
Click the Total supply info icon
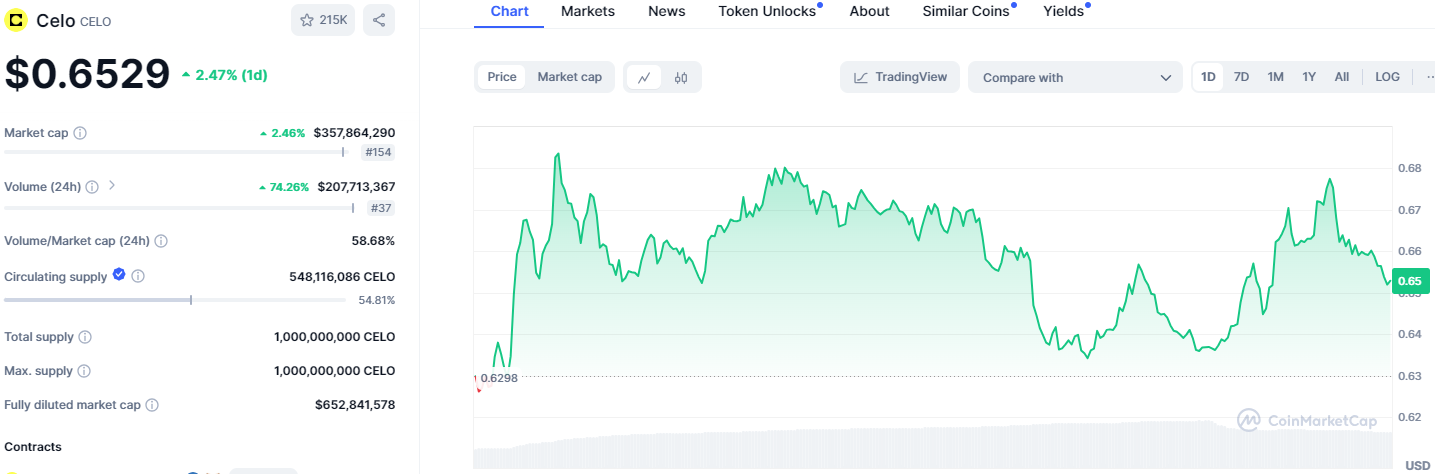pyautogui.click(x=86, y=337)
